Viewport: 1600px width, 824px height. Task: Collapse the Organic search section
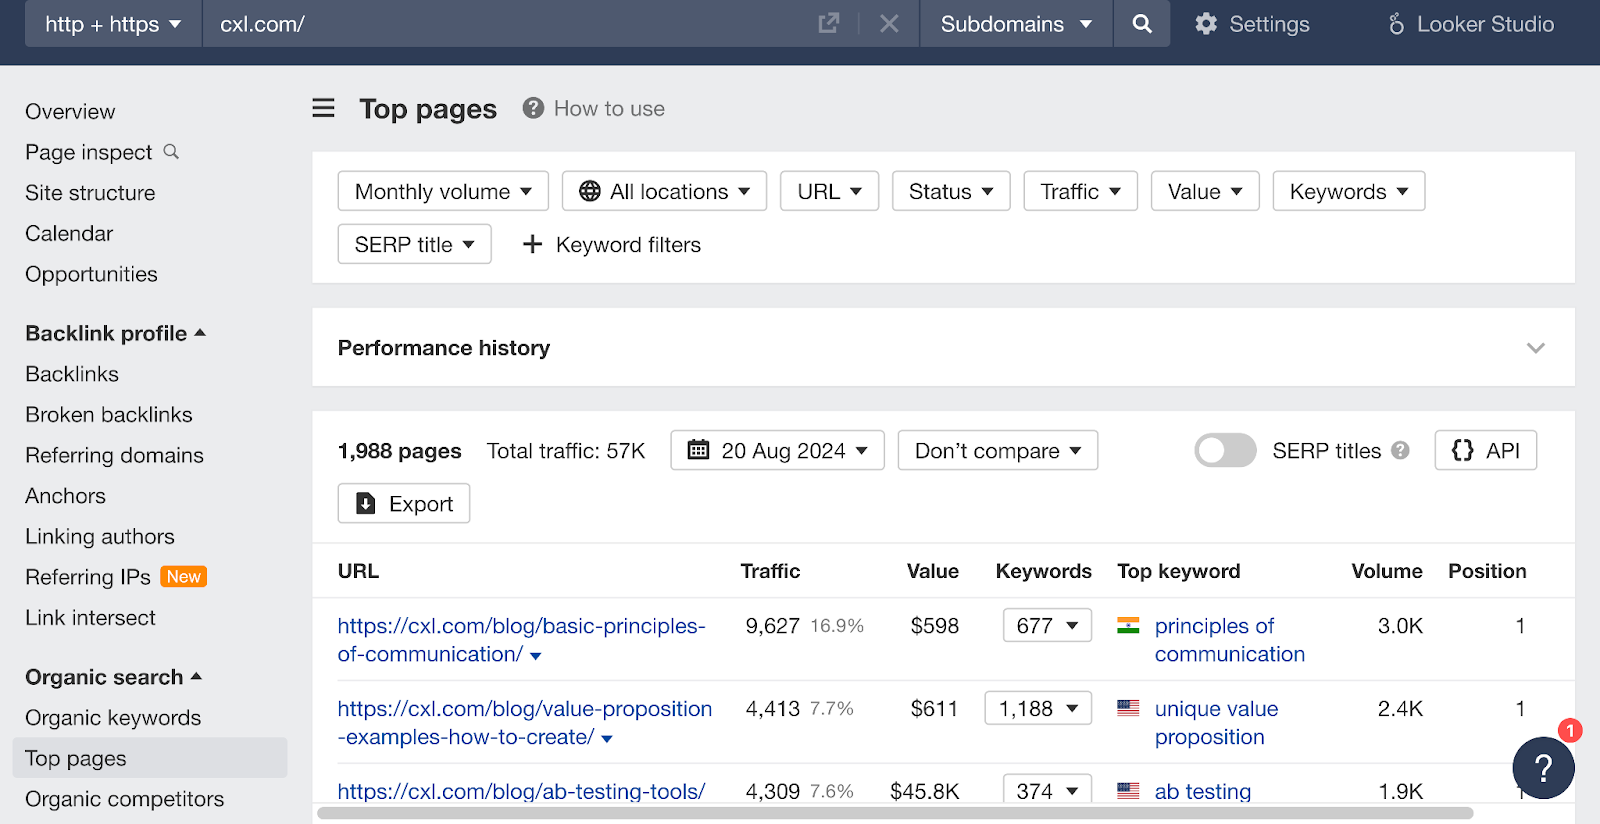(x=113, y=677)
